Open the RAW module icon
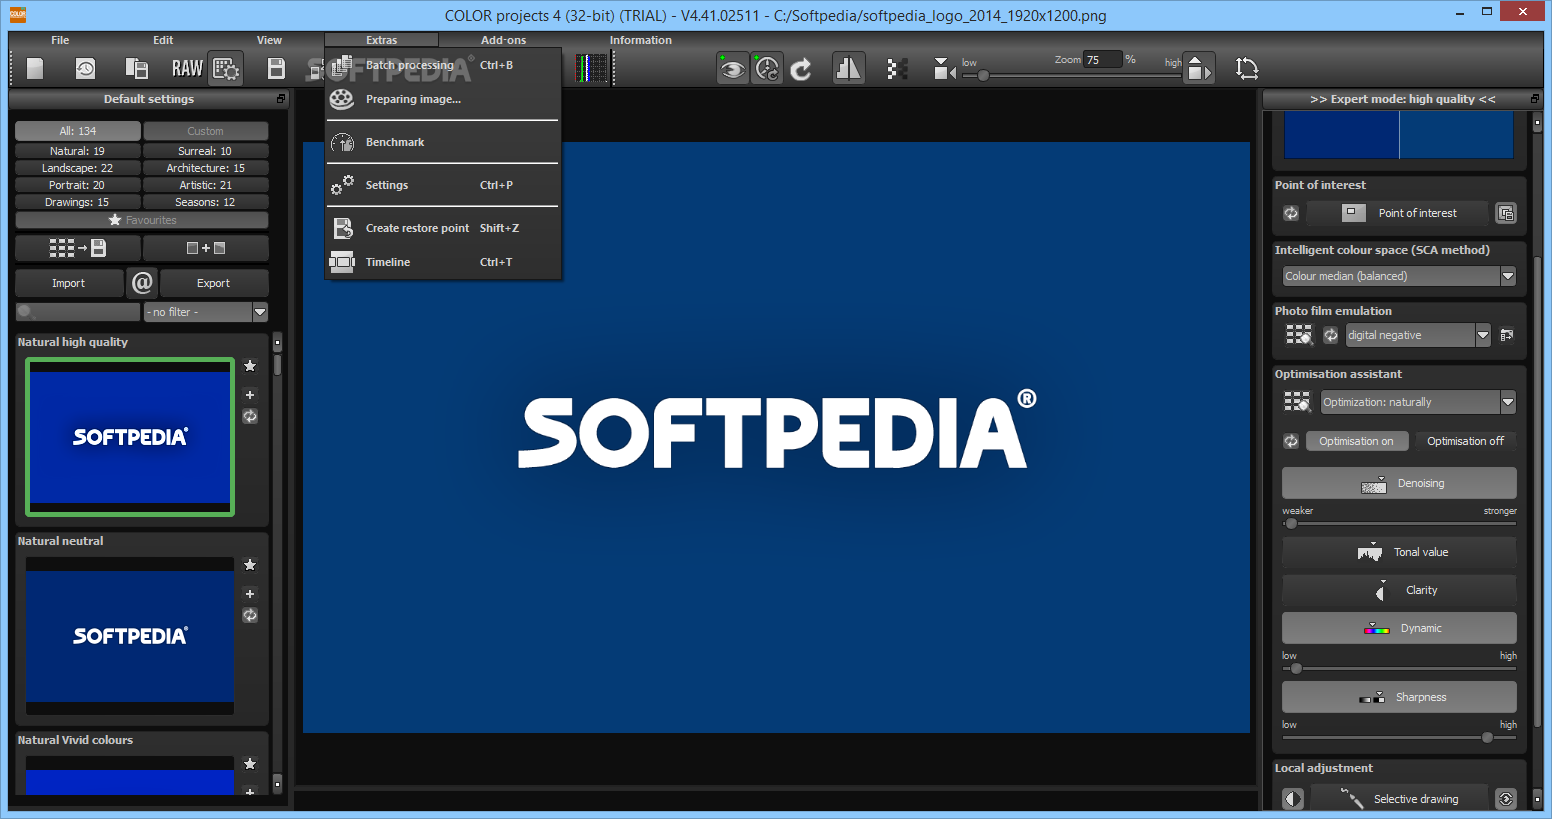 click(187, 68)
